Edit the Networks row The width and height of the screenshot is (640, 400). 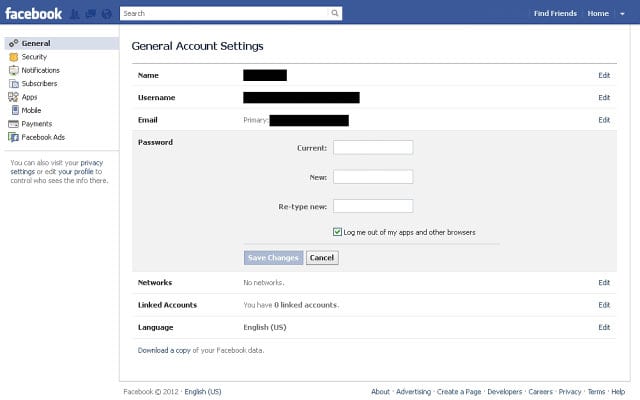point(604,282)
